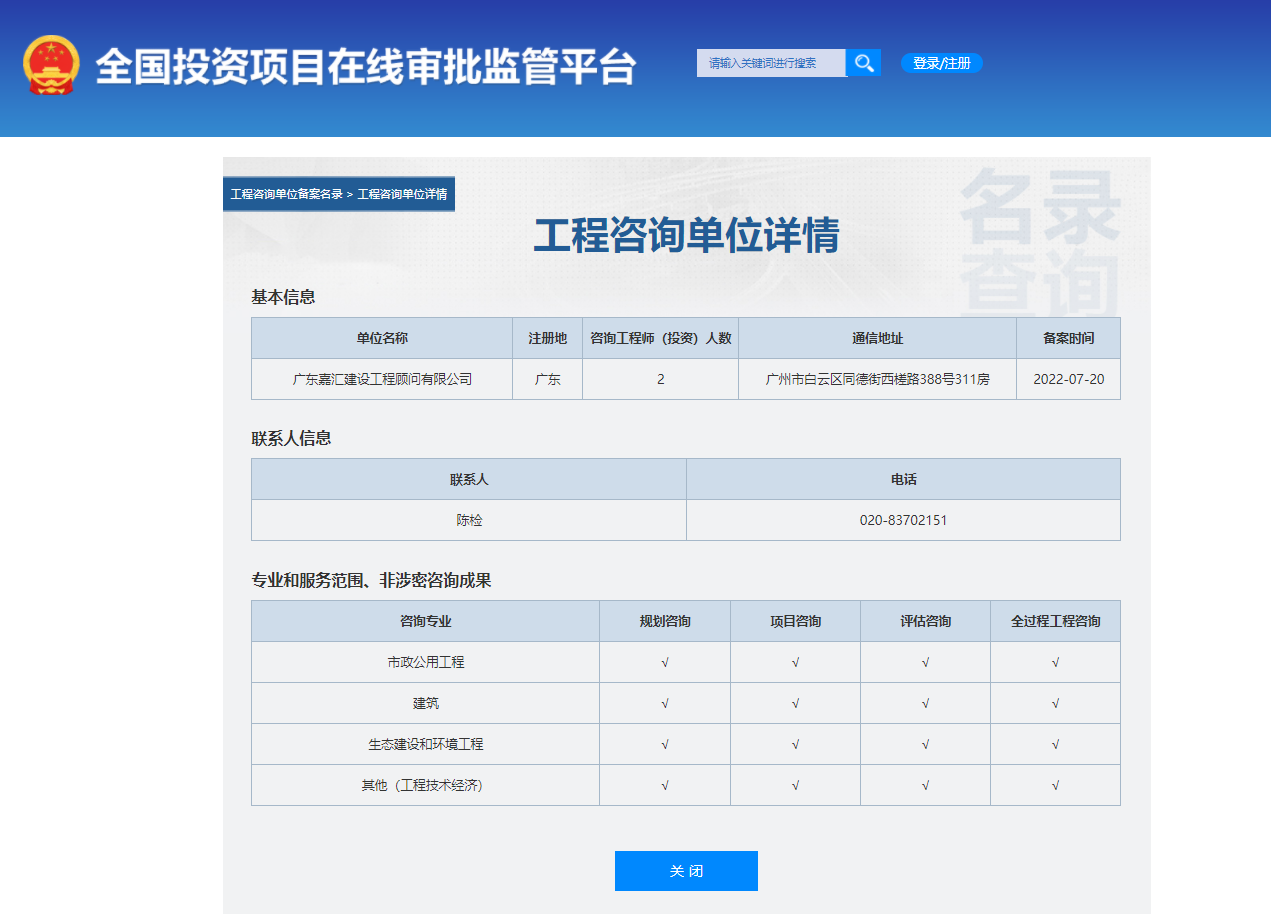The height and width of the screenshot is (914, 1274).
Task: Click the magnifier search icon button
Action: (x=863, y=63)
